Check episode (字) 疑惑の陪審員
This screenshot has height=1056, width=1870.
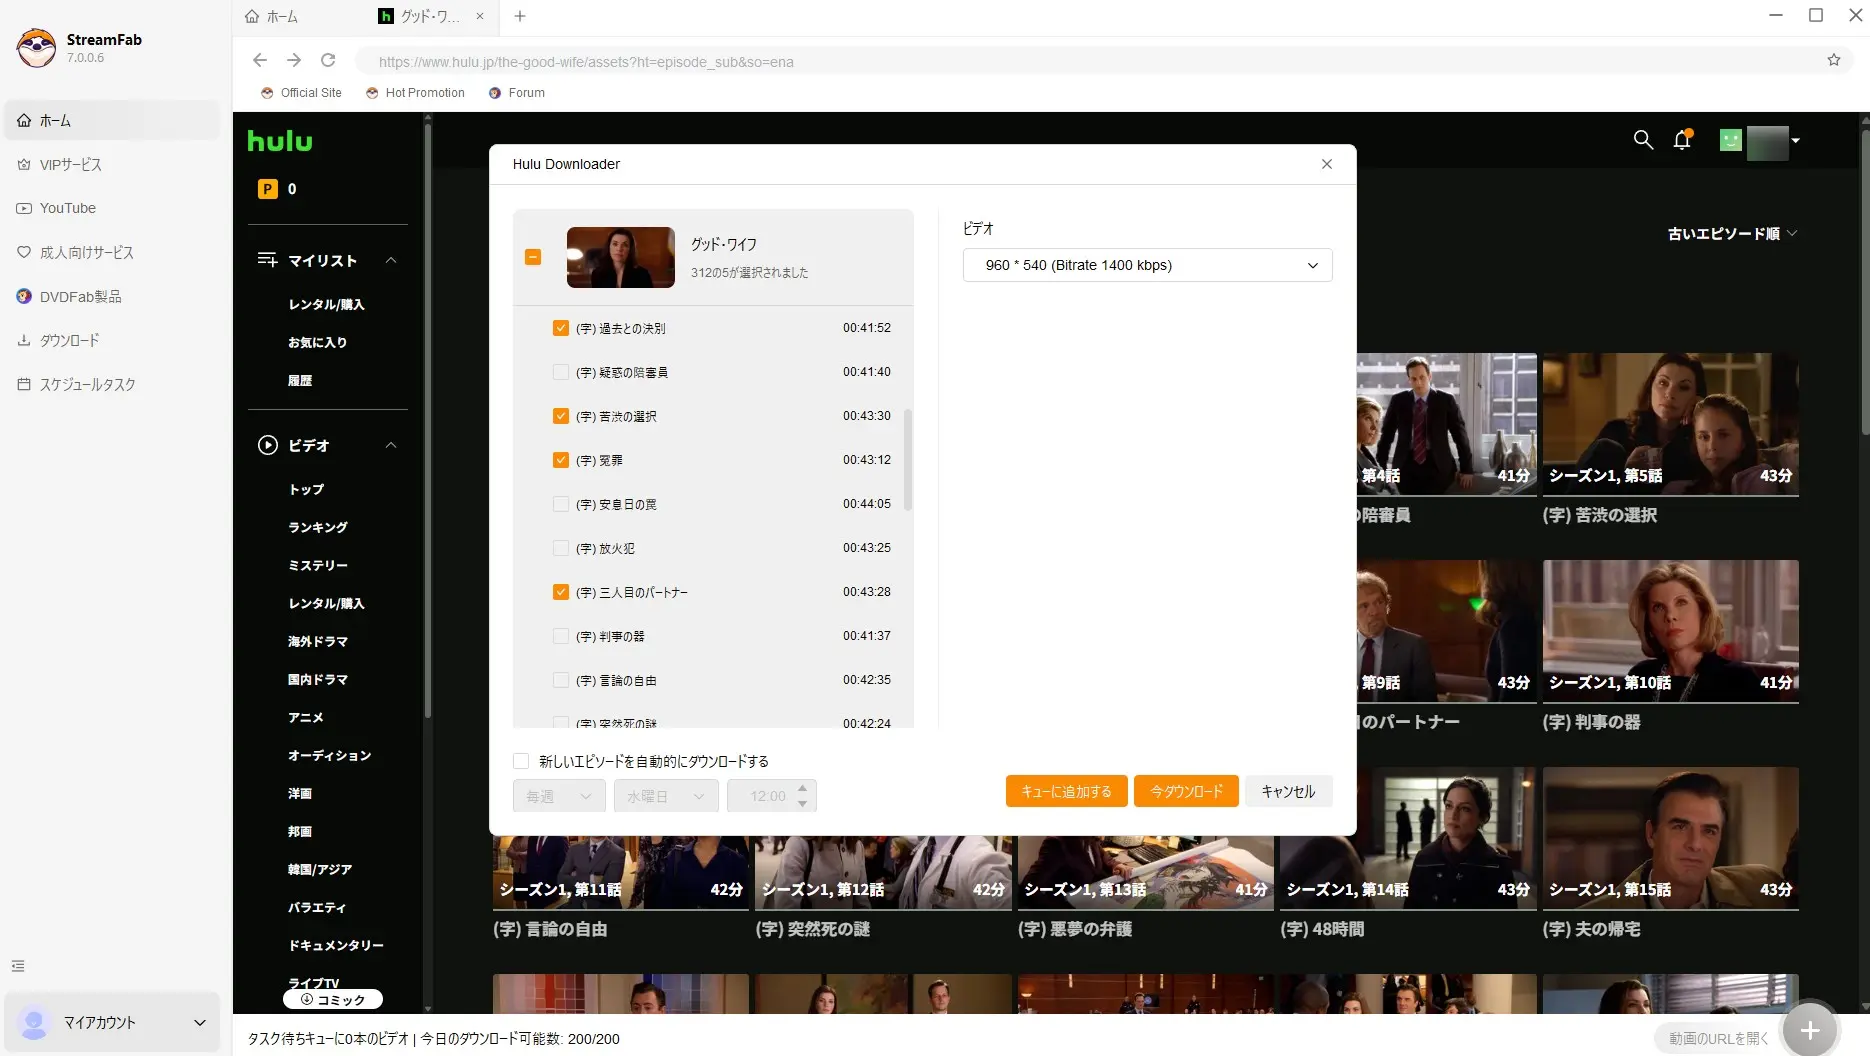click(561, 372)
